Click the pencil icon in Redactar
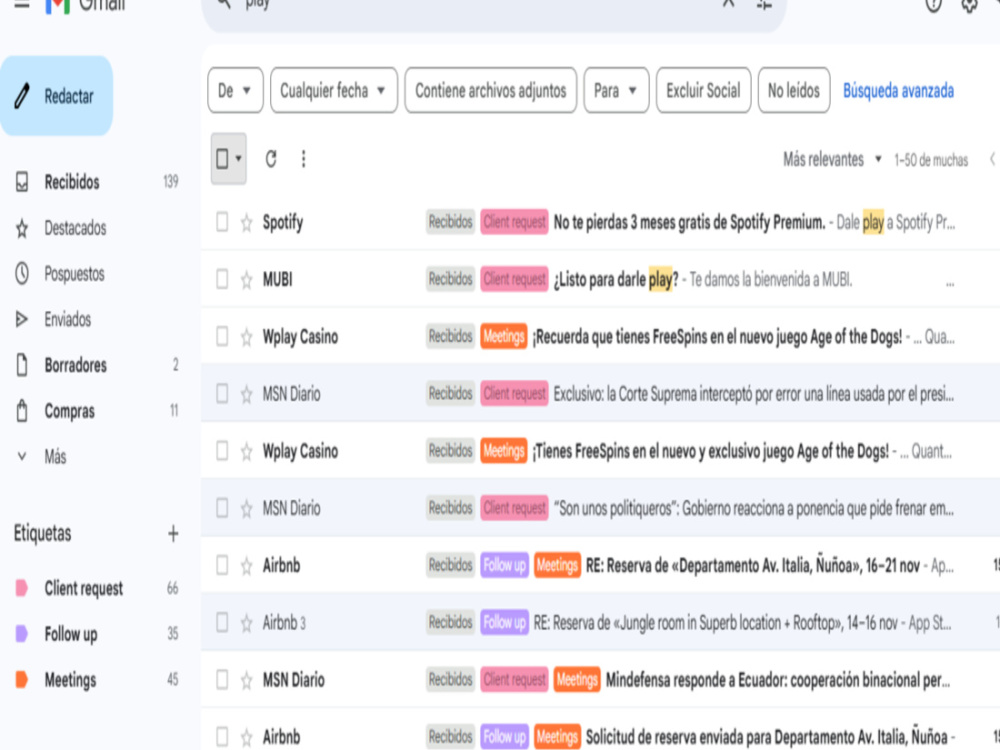 (x=22, y=96)
